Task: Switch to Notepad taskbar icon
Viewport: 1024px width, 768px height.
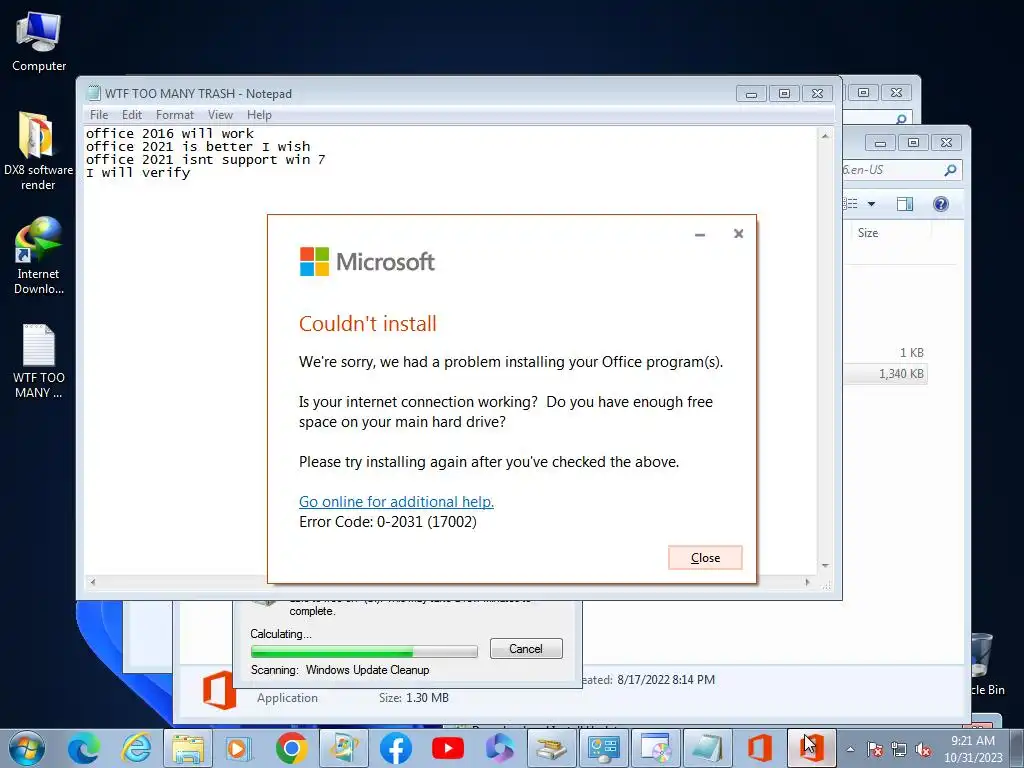Action: 707,748
